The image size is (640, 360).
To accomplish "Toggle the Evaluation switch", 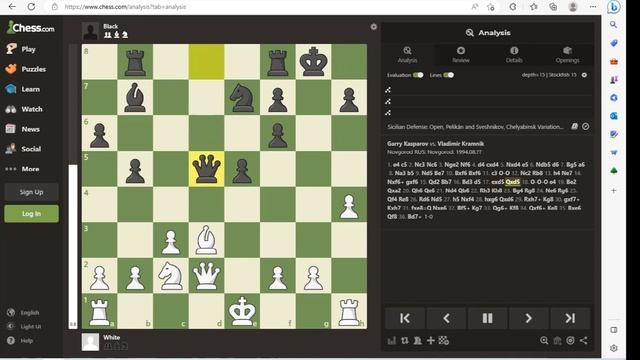I will (x=418, y=75).
